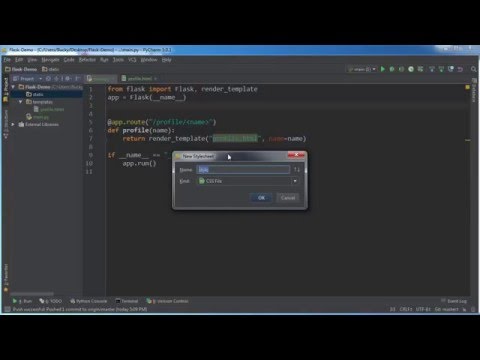The image size is (480, 360).
Task: Open the VCS menu
Action: point(132,60)
